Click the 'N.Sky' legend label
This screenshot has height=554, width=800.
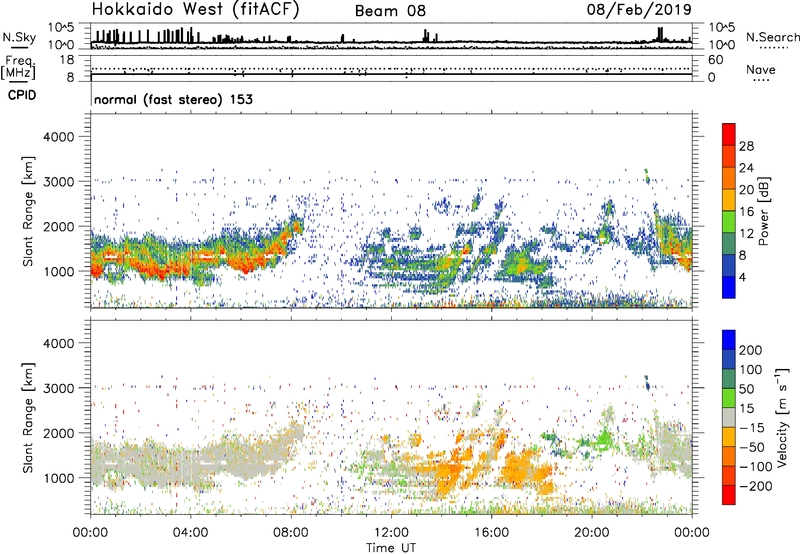coord(19,37)
